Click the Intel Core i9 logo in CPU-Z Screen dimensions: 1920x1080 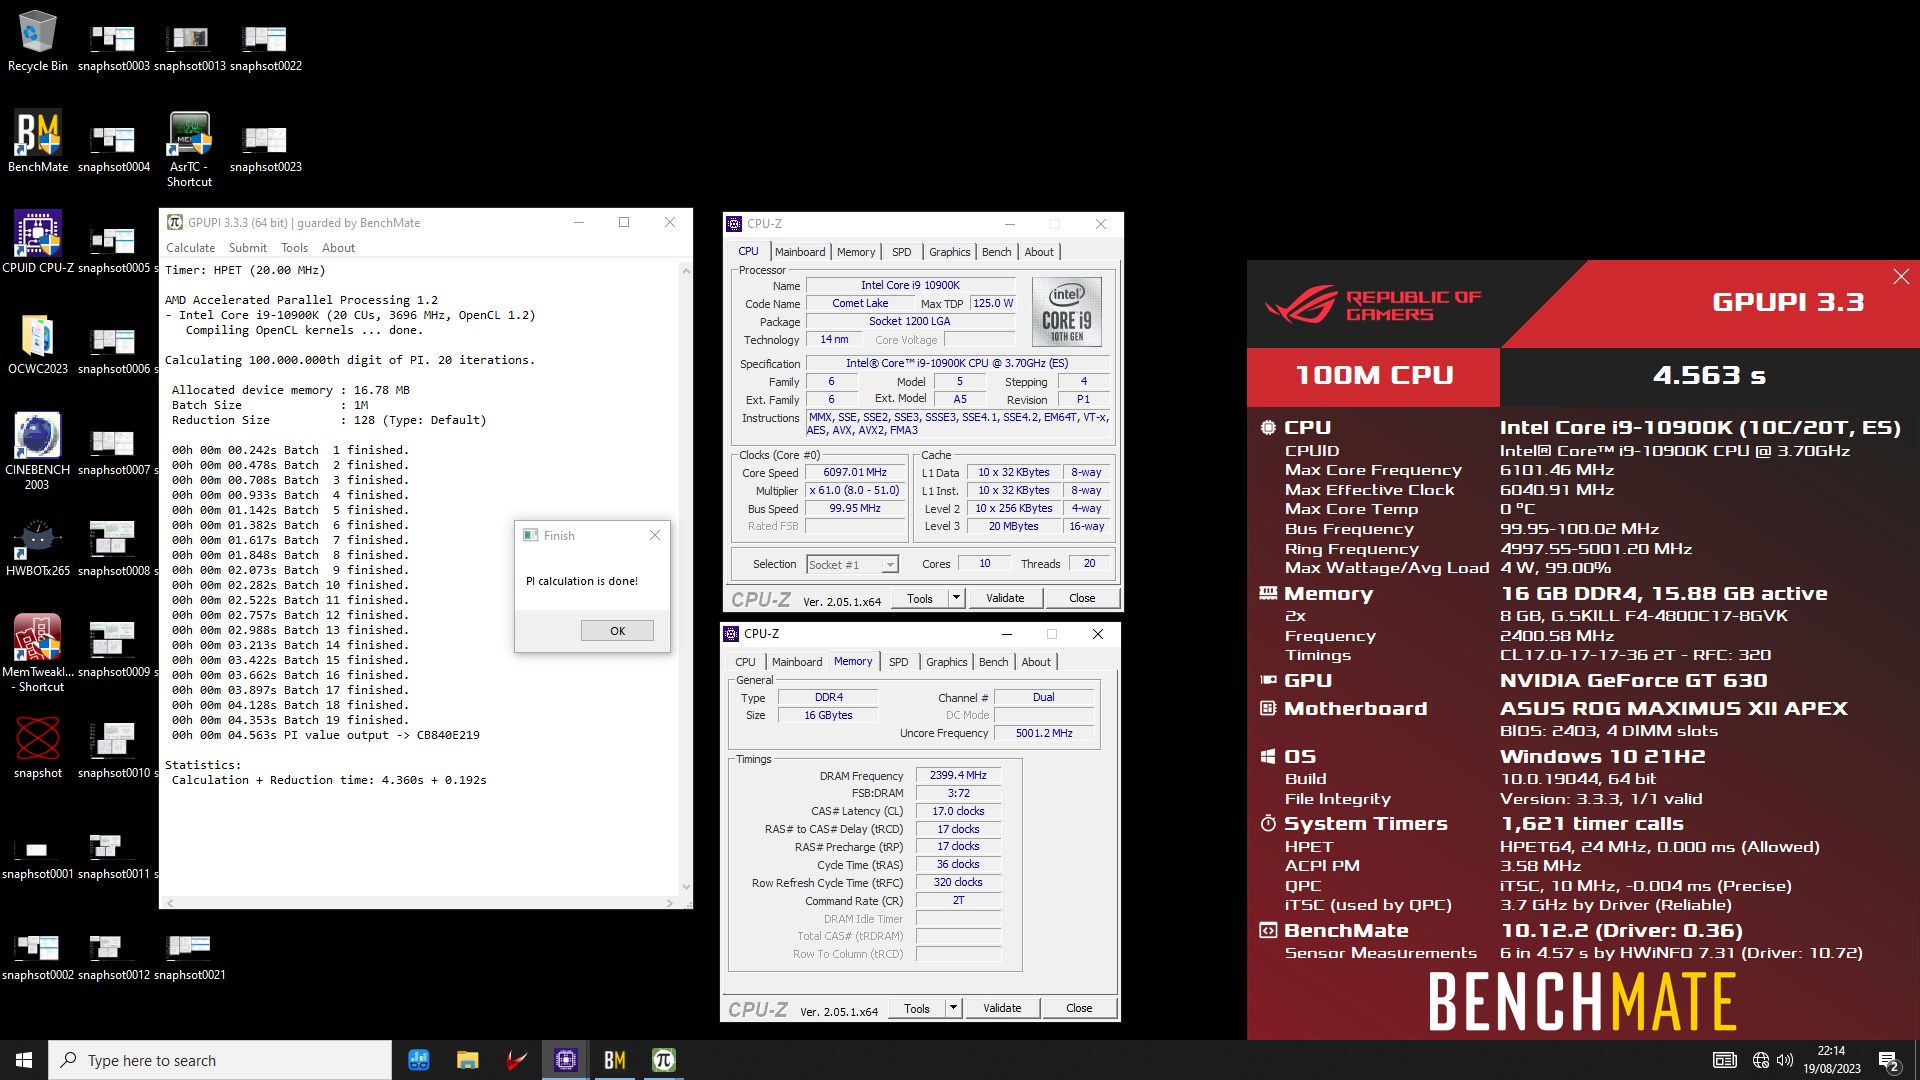pyautogui.click(x=1066, y=312)
